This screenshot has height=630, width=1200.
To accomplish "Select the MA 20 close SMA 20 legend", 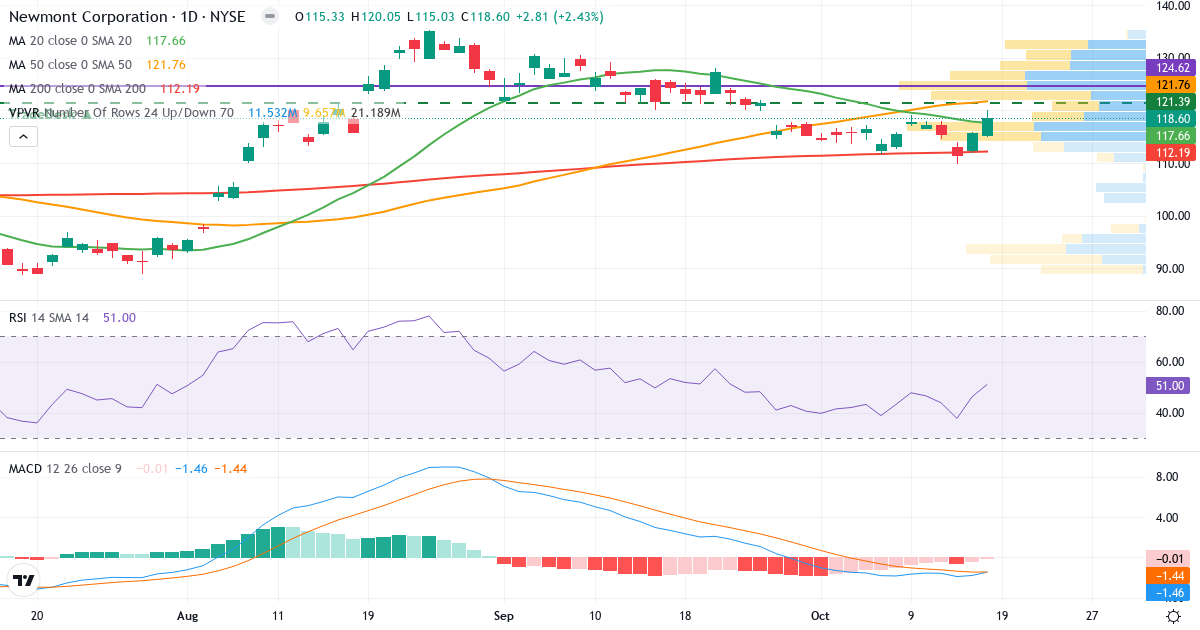I will point(70,41).
